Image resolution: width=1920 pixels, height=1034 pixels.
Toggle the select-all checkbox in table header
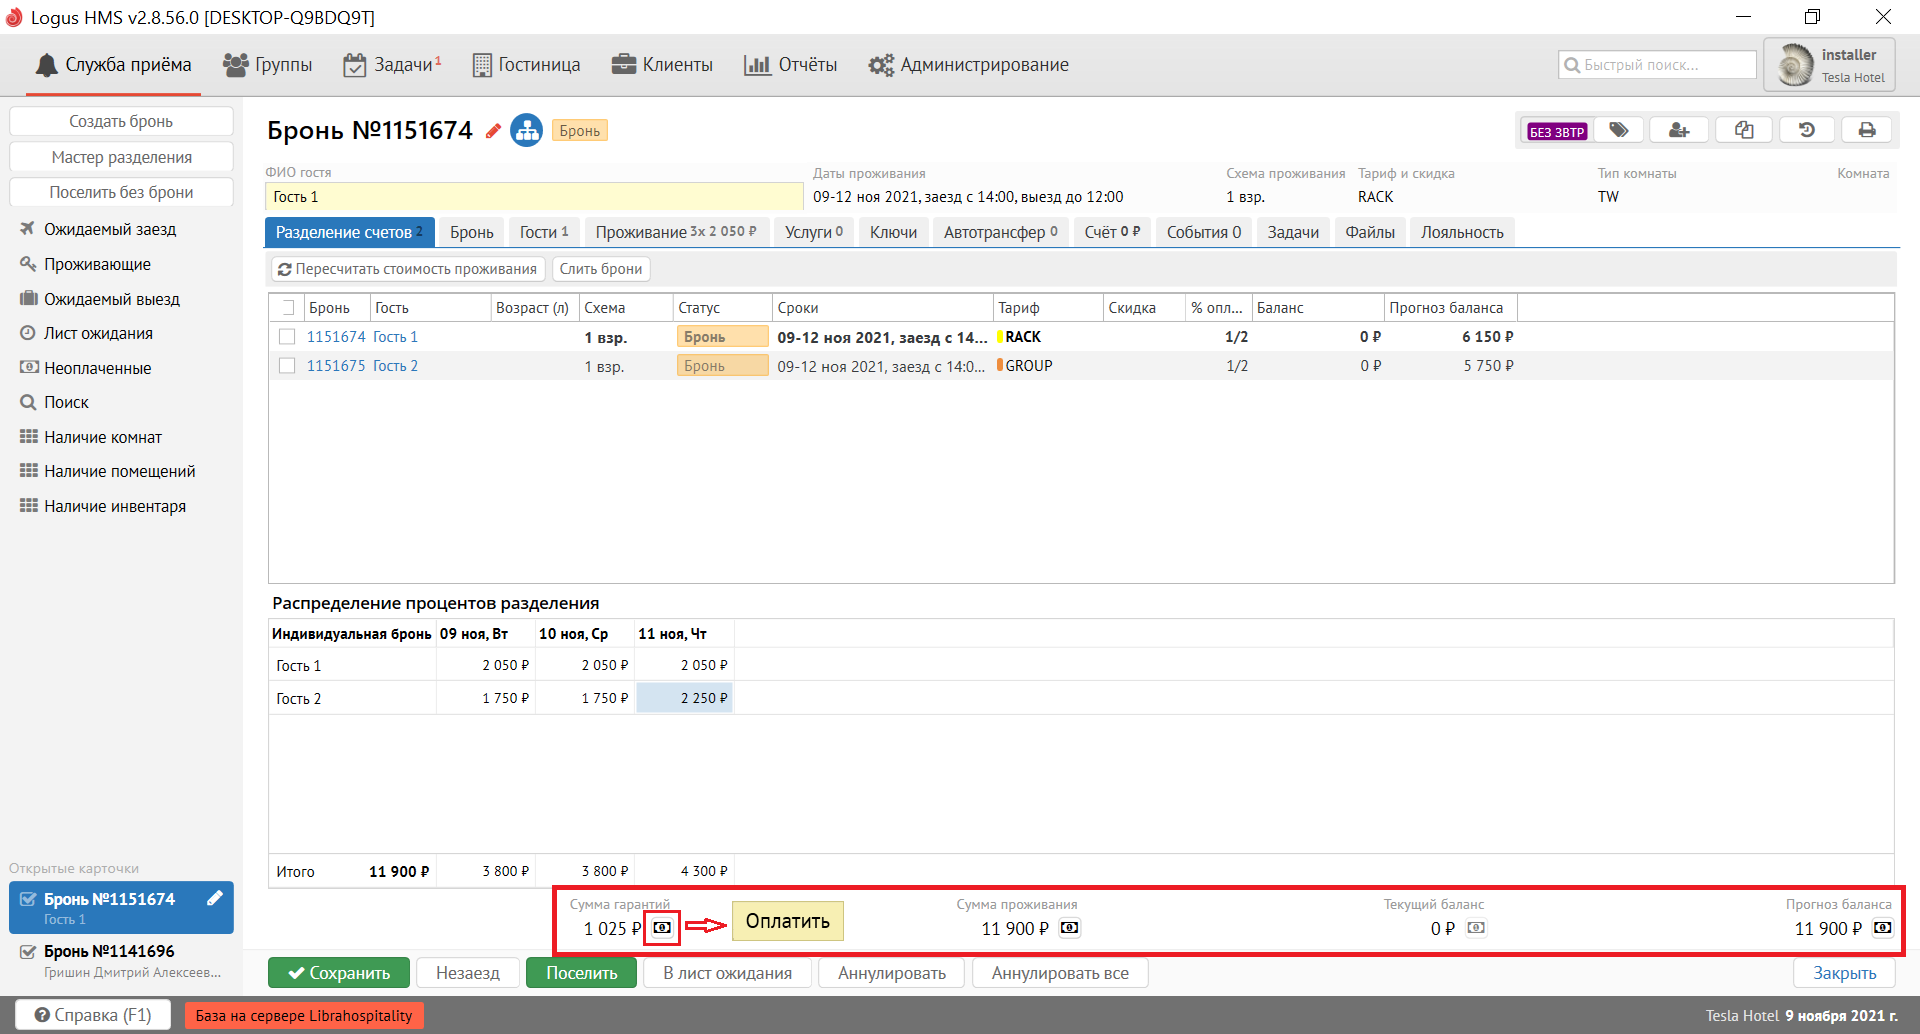[287, 308]
